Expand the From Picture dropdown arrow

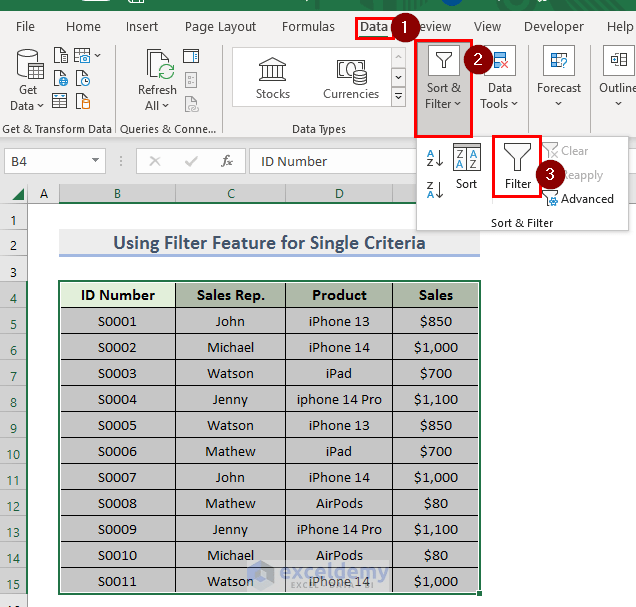click(97, 55)
